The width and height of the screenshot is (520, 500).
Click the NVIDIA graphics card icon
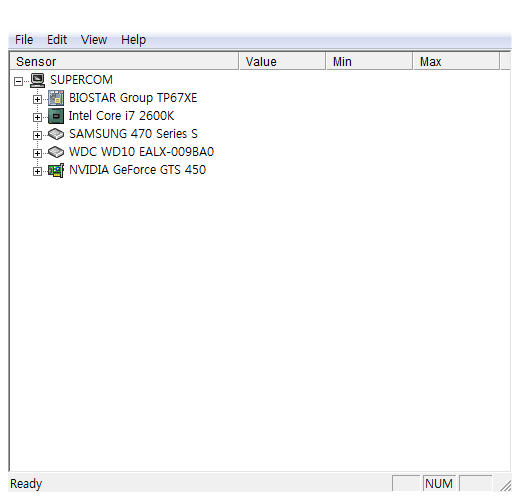(x=56, y=170)
